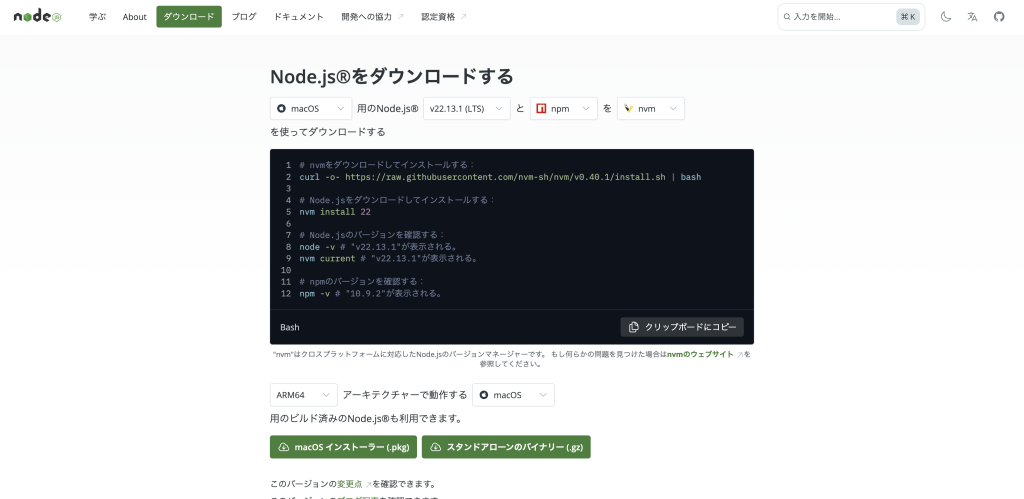The width and height of the screenshot is (1024, 499).
Task: Click the copy icon on clipboard button
Action: click(x=634, y=327)
